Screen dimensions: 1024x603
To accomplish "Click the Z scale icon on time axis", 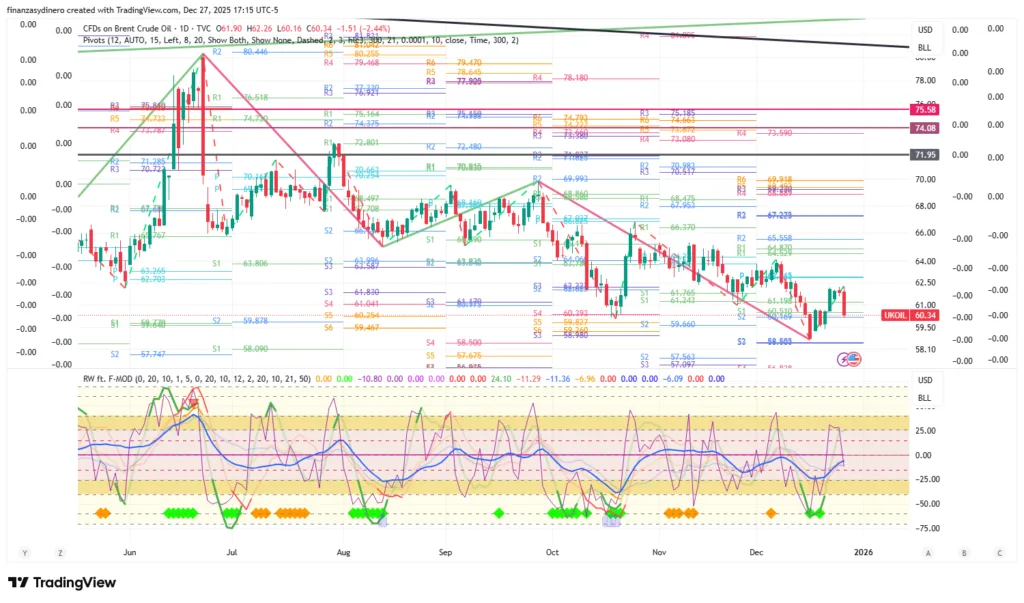I will (60, 552).
